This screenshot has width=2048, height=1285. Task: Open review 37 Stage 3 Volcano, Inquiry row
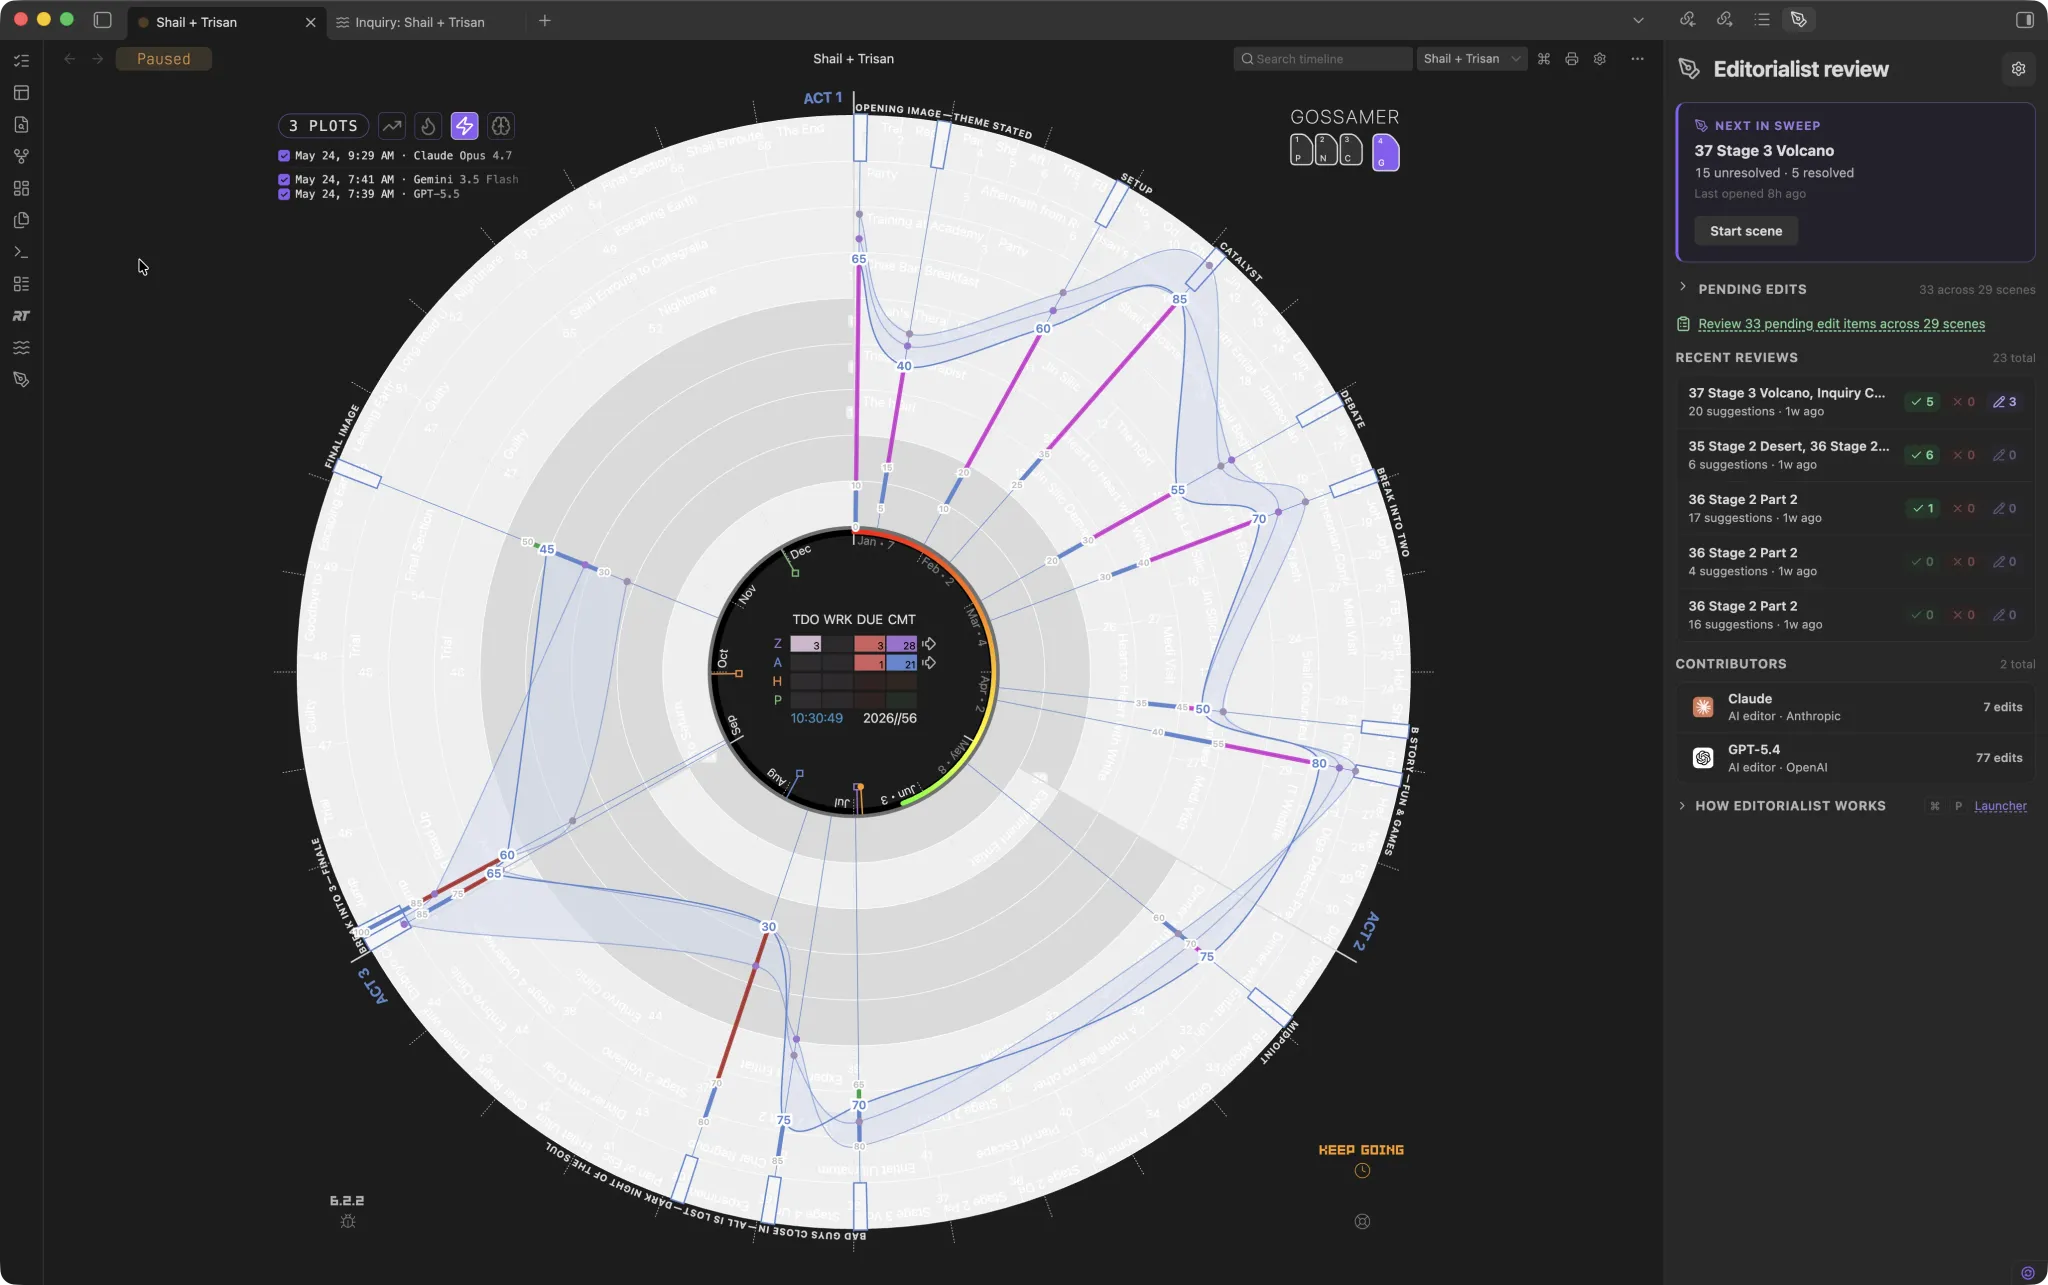point(1855,402)
